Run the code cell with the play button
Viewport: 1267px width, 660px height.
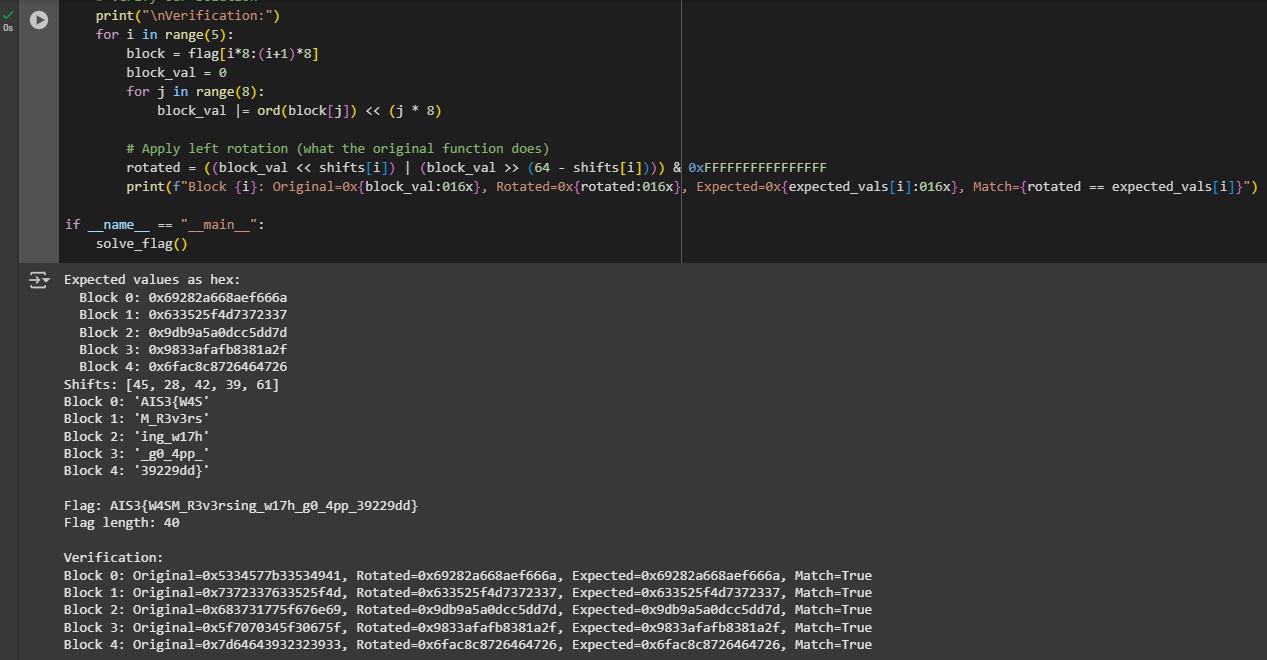pyautogui.click(x=39, y=20)
